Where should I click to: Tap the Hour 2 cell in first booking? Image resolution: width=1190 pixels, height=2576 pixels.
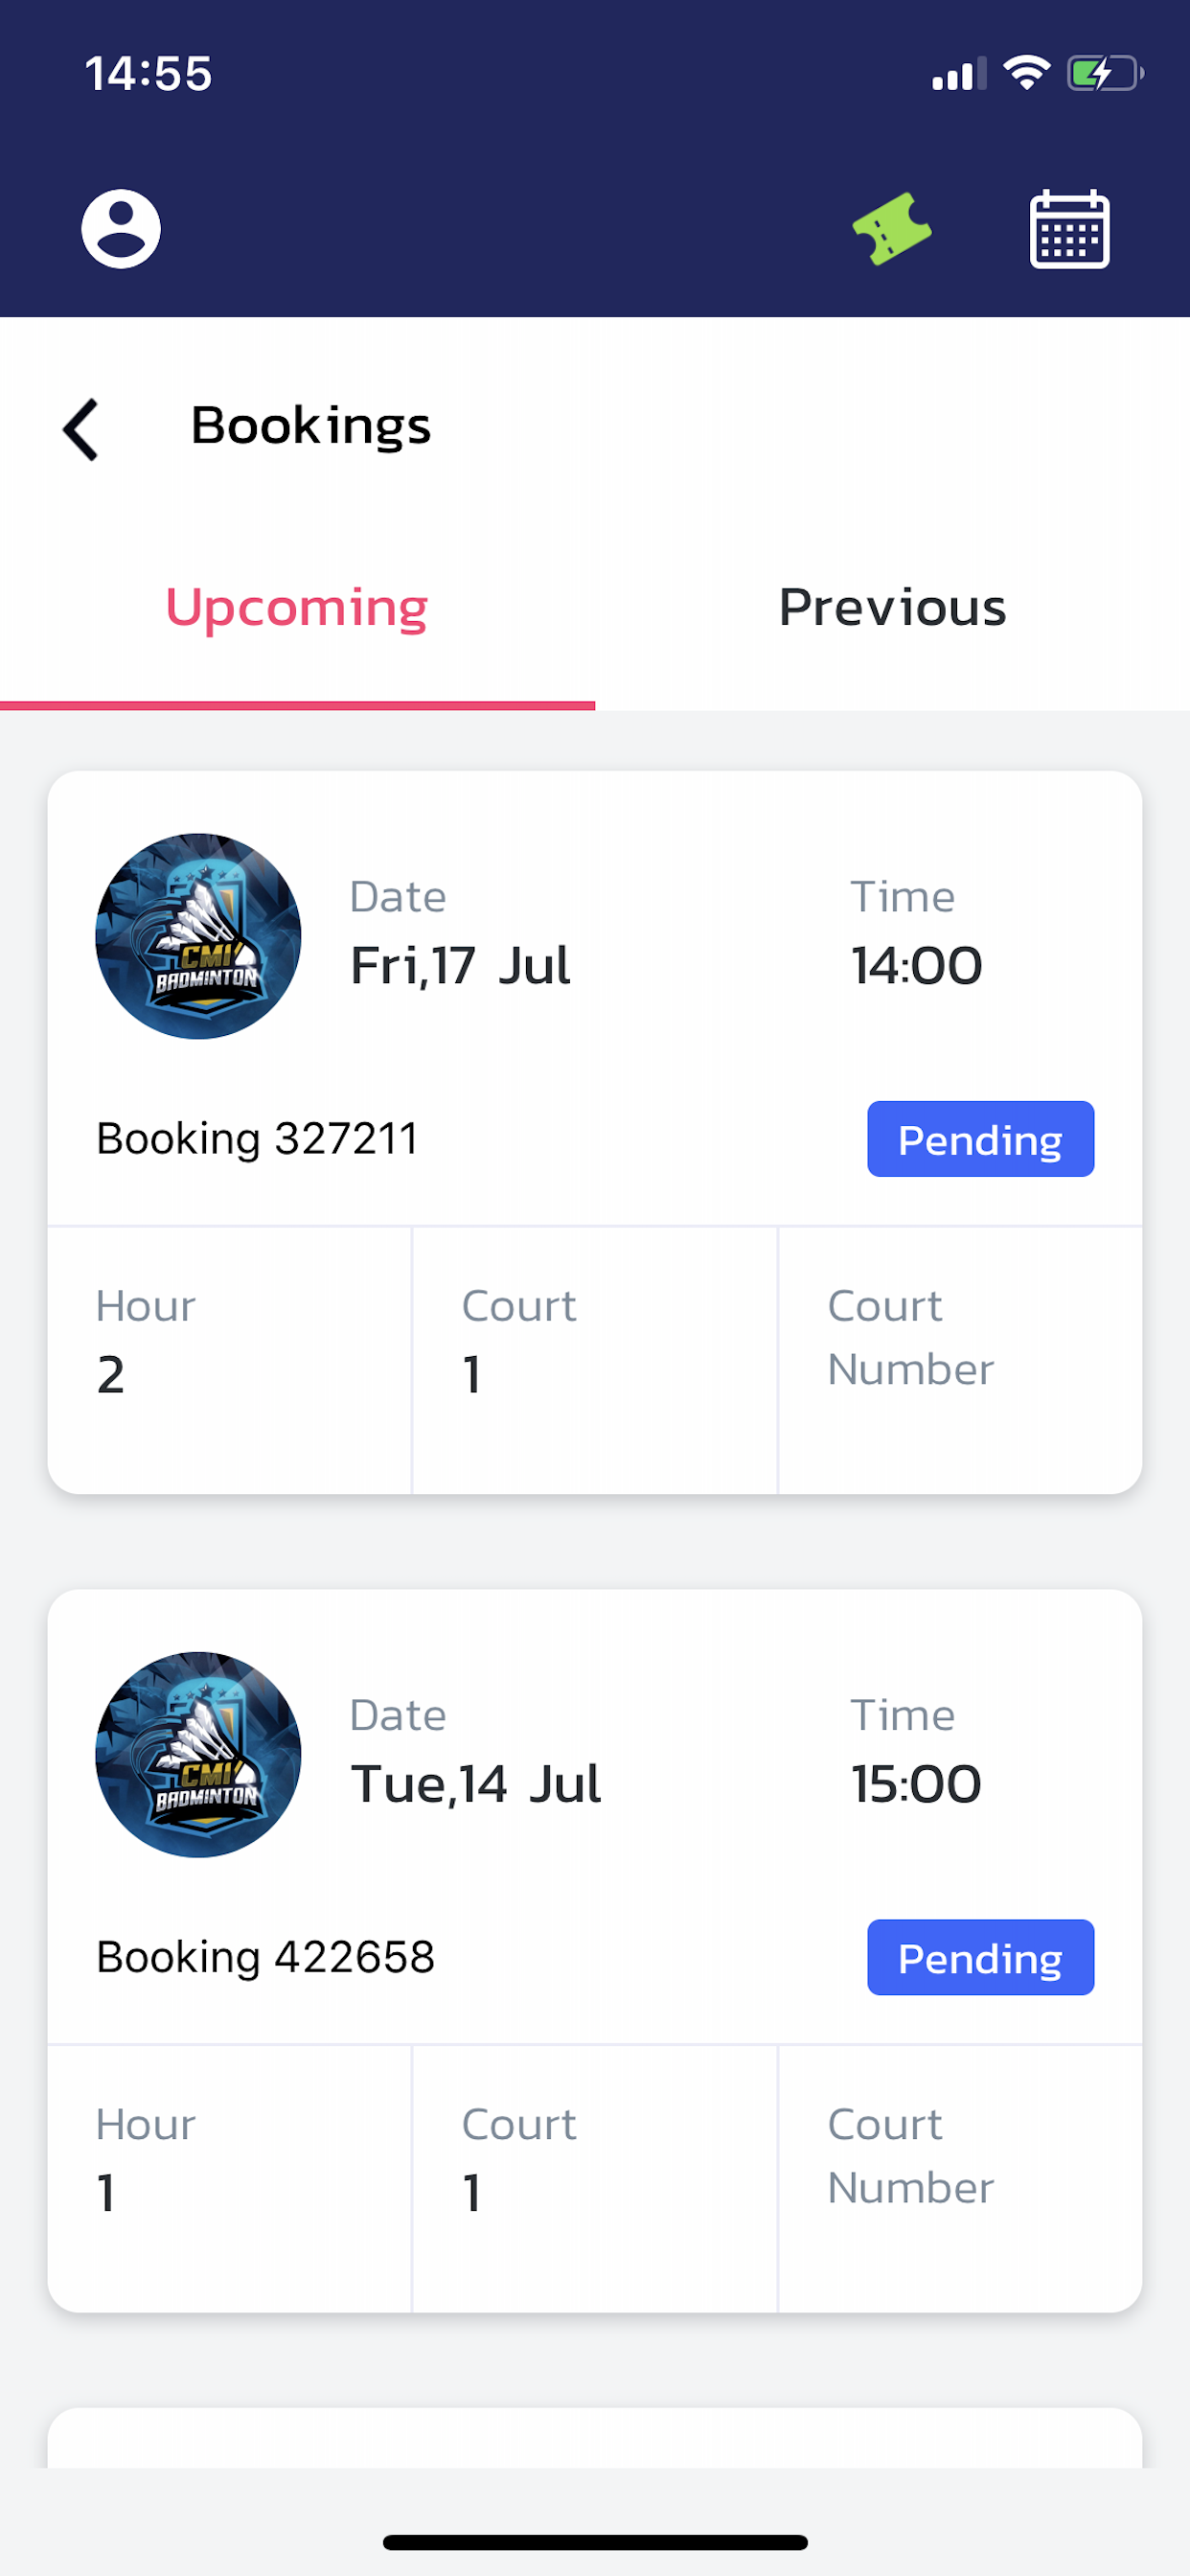[x=229, y=1360]
